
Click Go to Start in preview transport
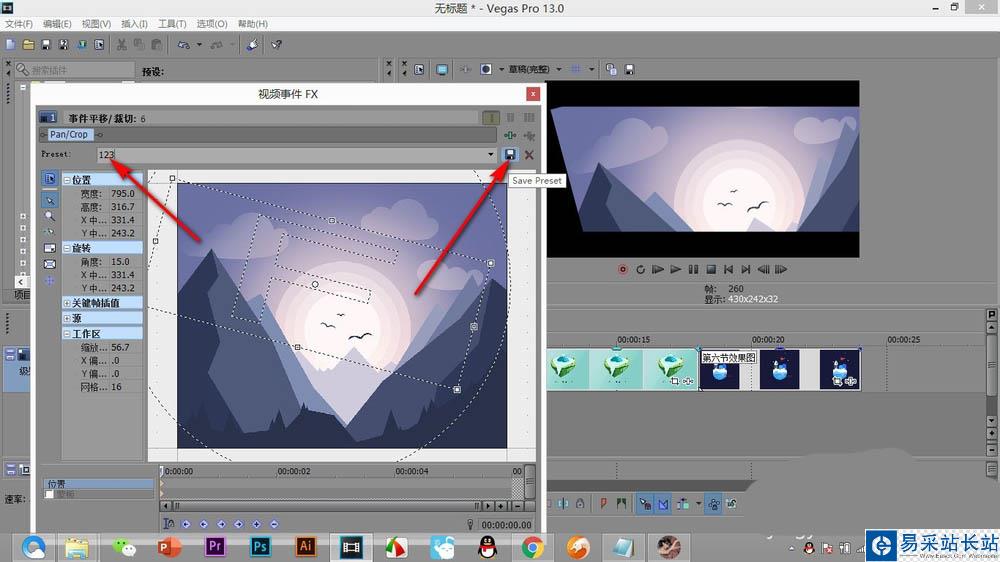point(728,269)
